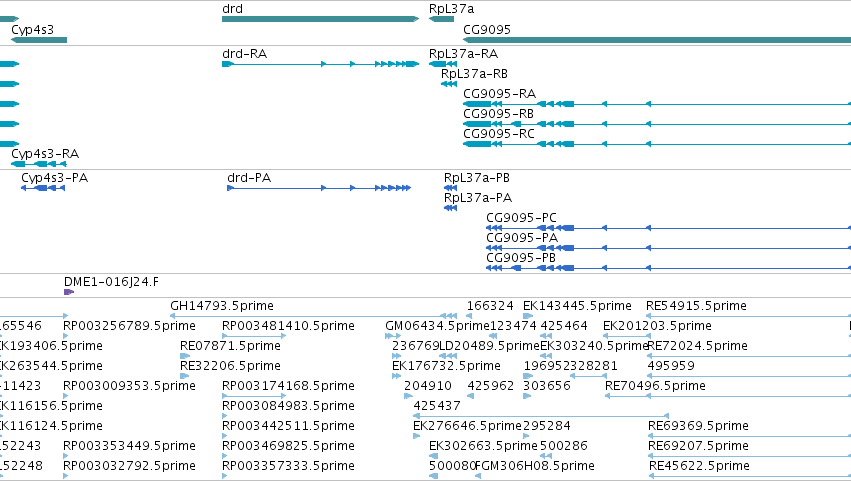Select the 425437 feature label

click(x=437, y=407)
